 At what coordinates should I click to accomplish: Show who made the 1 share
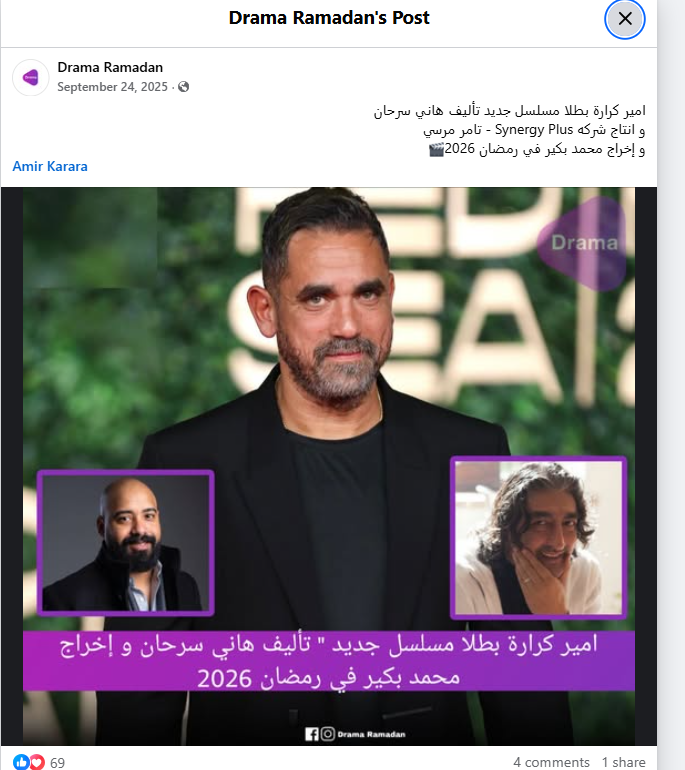tap(624, 762)
